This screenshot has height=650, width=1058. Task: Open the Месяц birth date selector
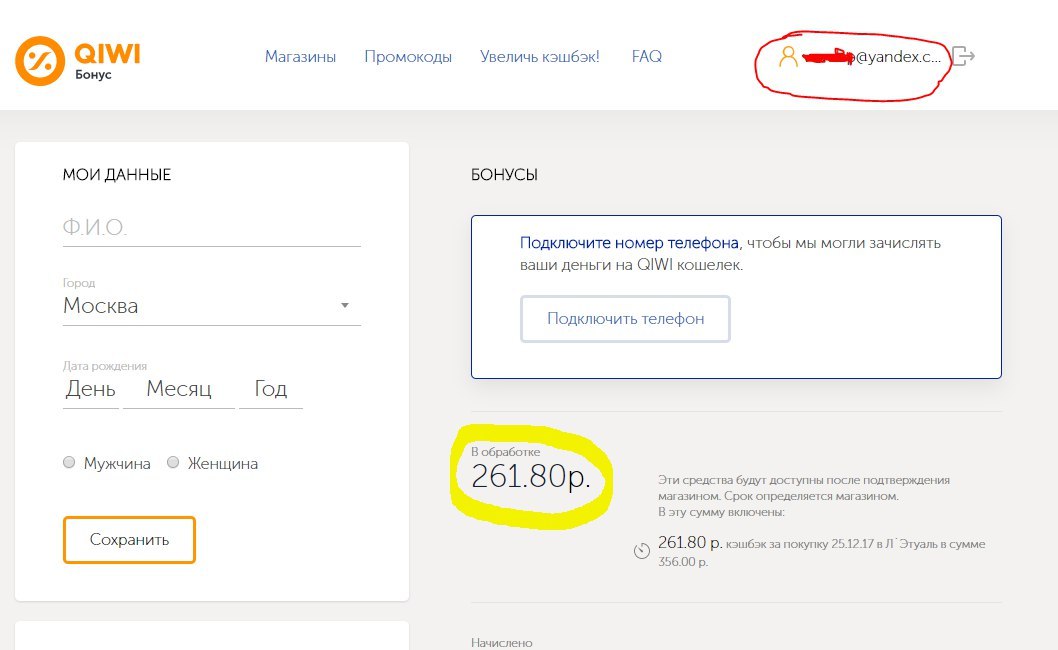point(179,389)
